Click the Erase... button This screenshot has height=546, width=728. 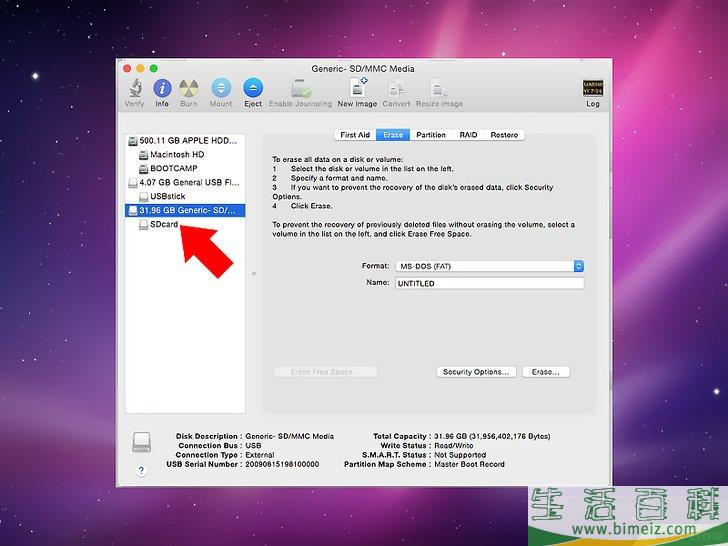tap(546, 372)
